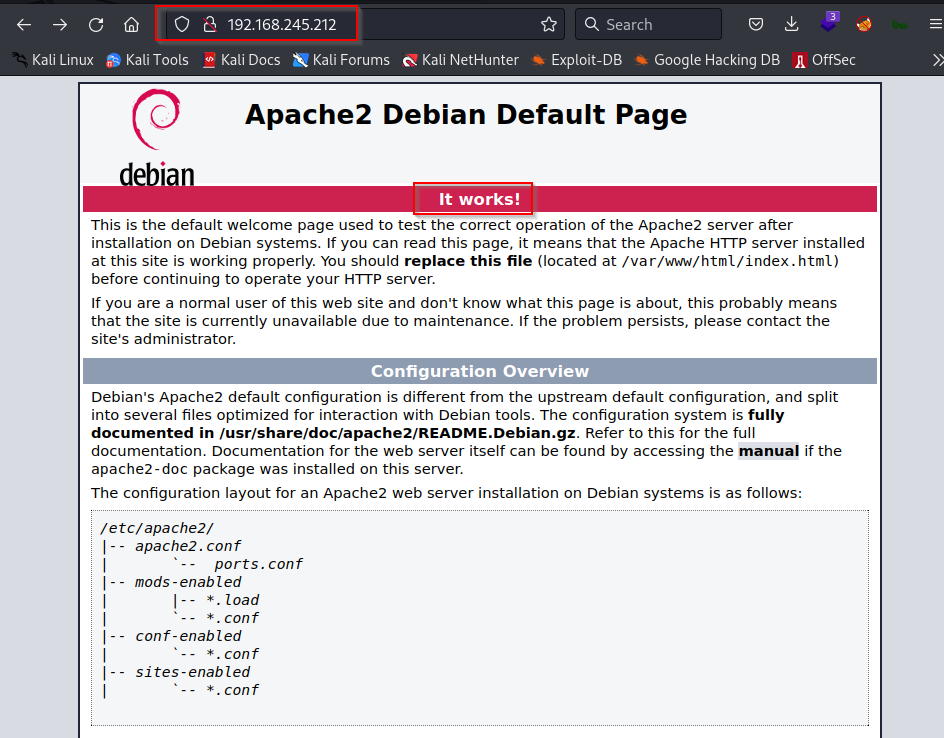Reload the current page
This screenshot has width=944, height=738.
click(96, 25)
